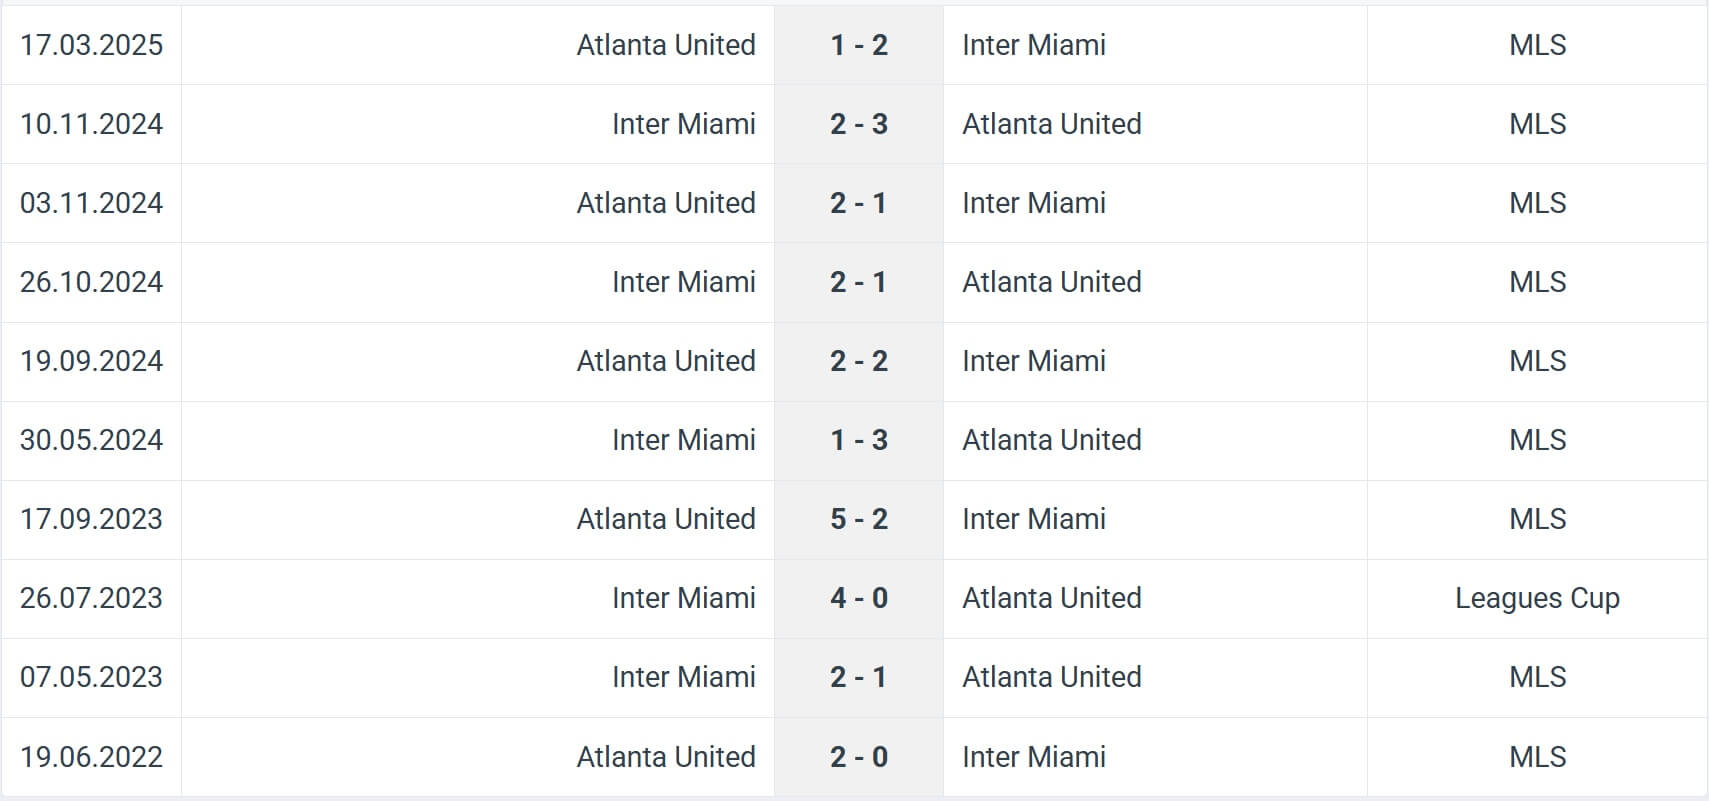Screen dimensions: 1709x801
Task: View the 5 - 2 result from 17.09.2023
Action: click(858, 519)
